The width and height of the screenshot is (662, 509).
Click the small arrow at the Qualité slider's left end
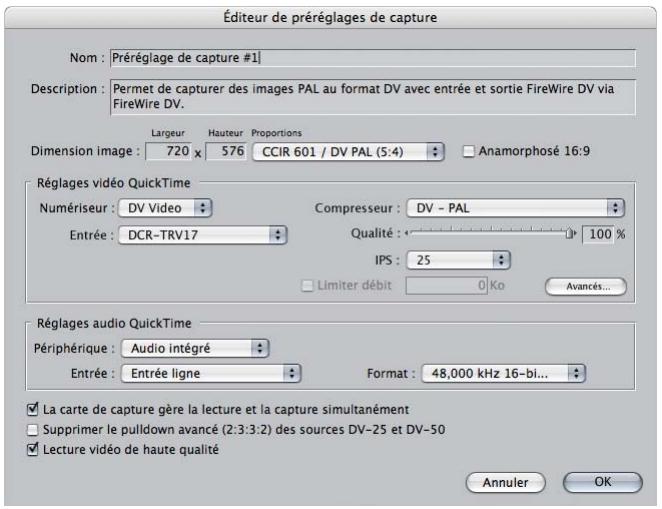tap(407, 233)
